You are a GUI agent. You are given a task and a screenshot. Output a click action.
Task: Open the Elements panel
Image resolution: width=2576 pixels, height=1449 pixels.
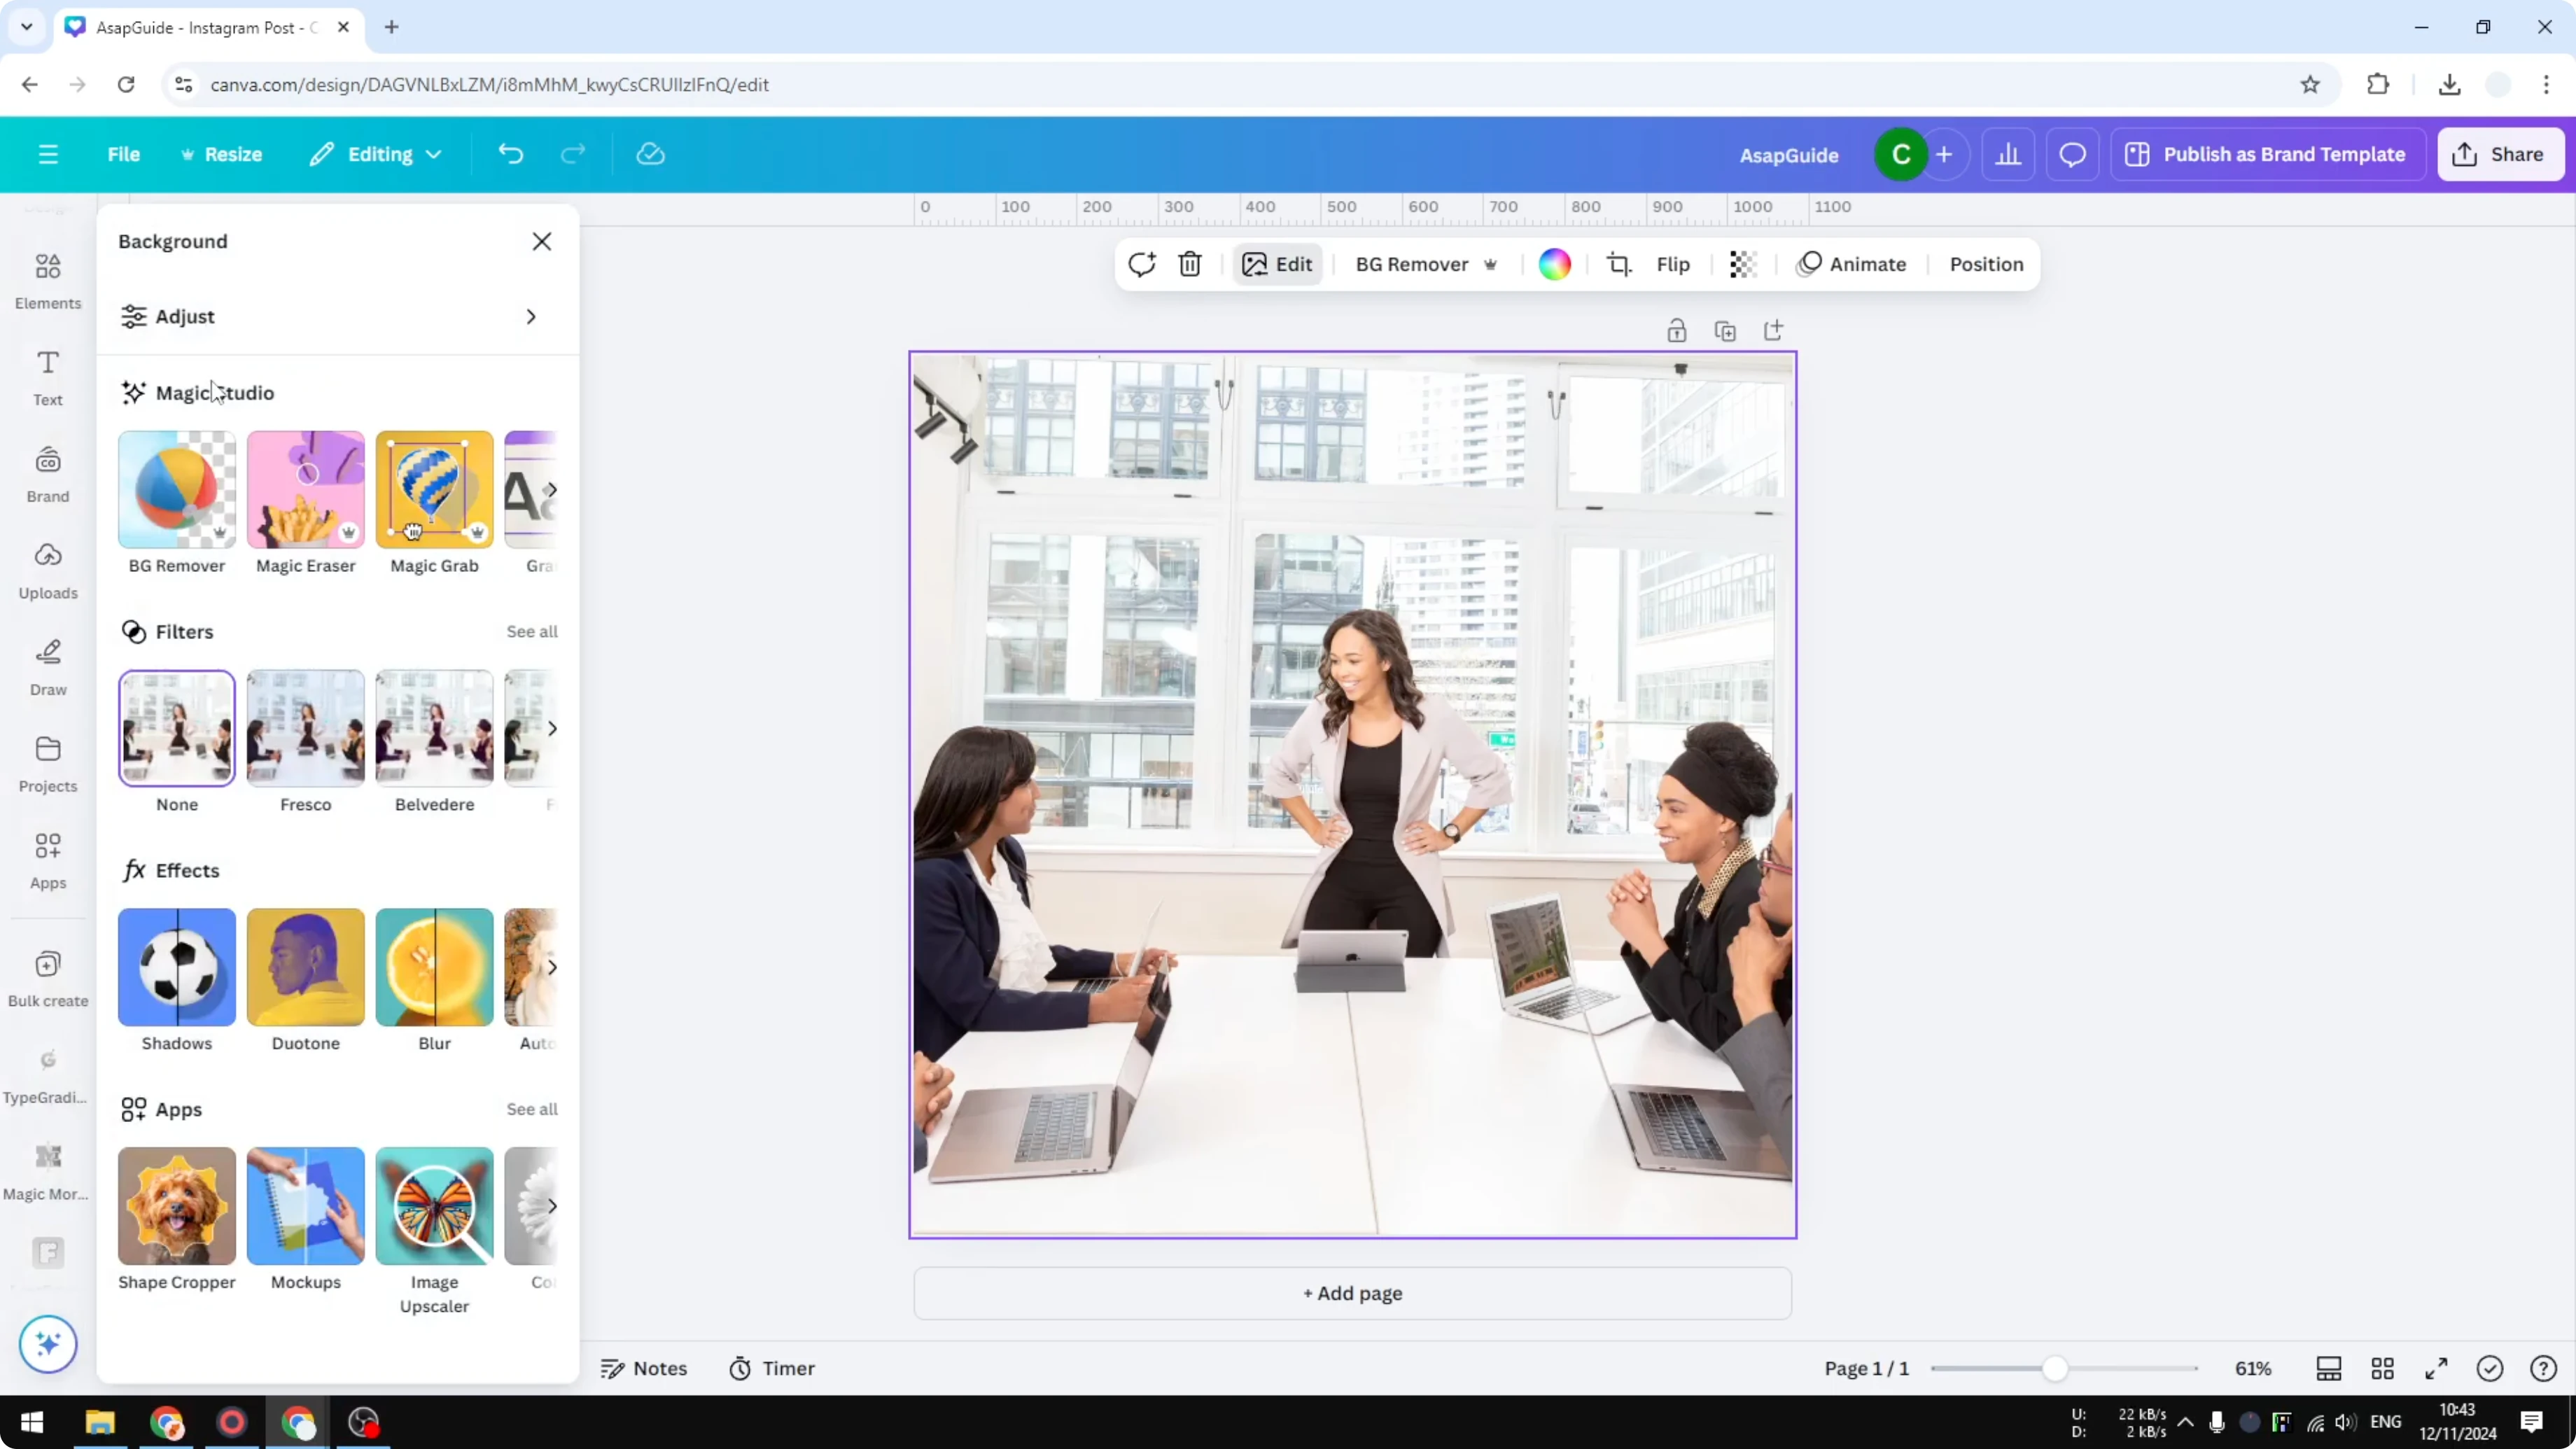[47, 278]
